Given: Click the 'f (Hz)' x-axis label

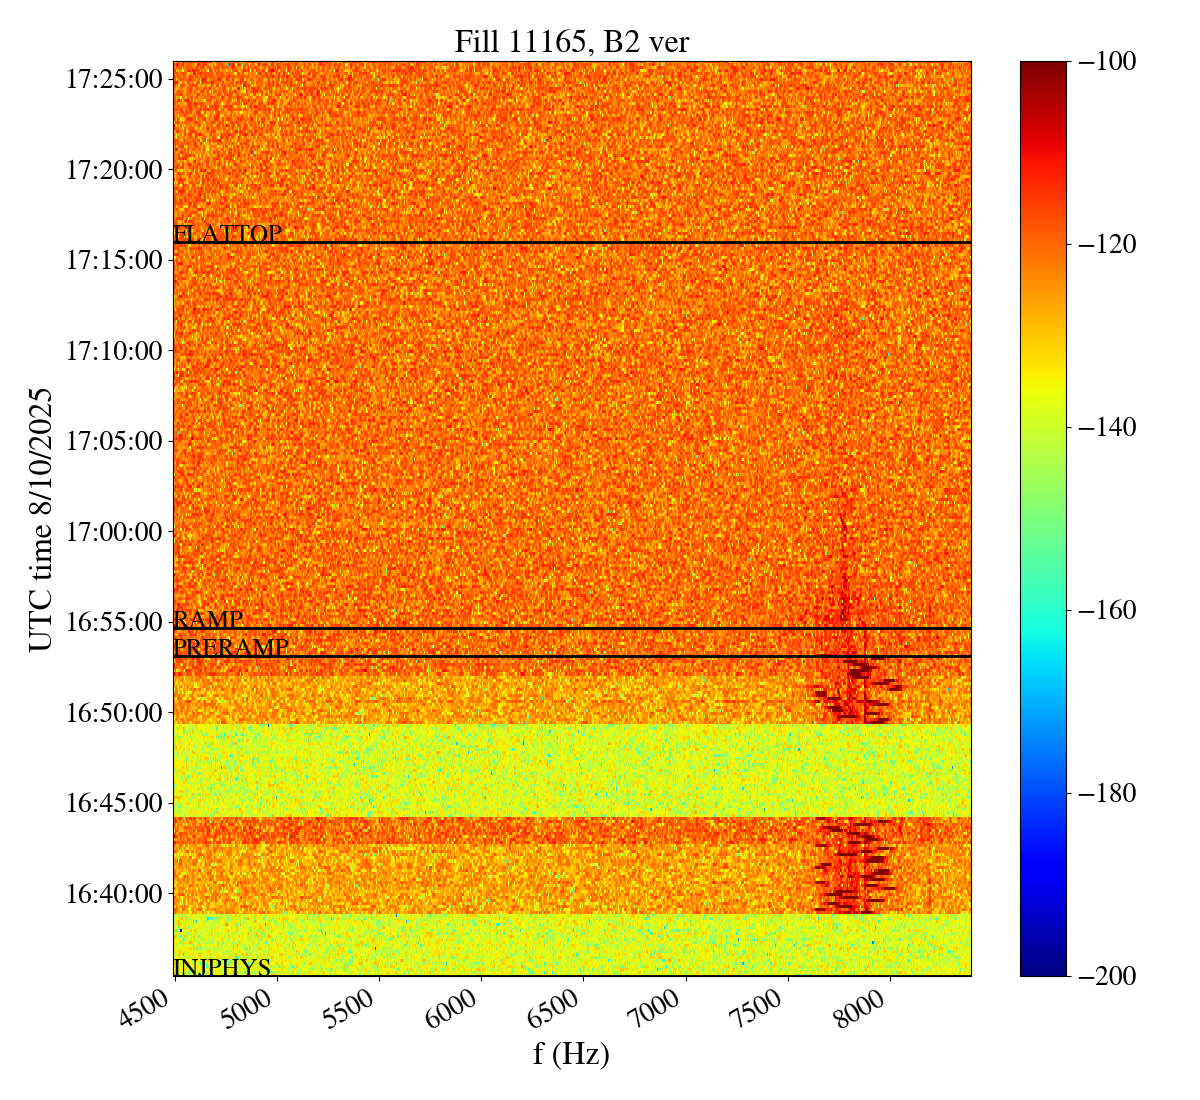Looking at the screenshot, I should (571, 1053).
